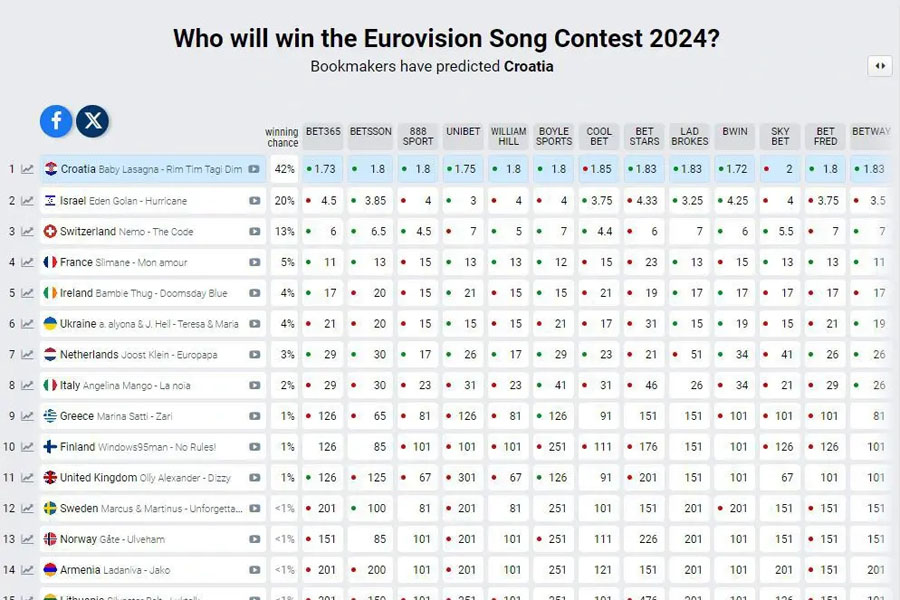900x600 pixels.
Task: Open Armenia's trend graph icon
Action: coord(27,570)
